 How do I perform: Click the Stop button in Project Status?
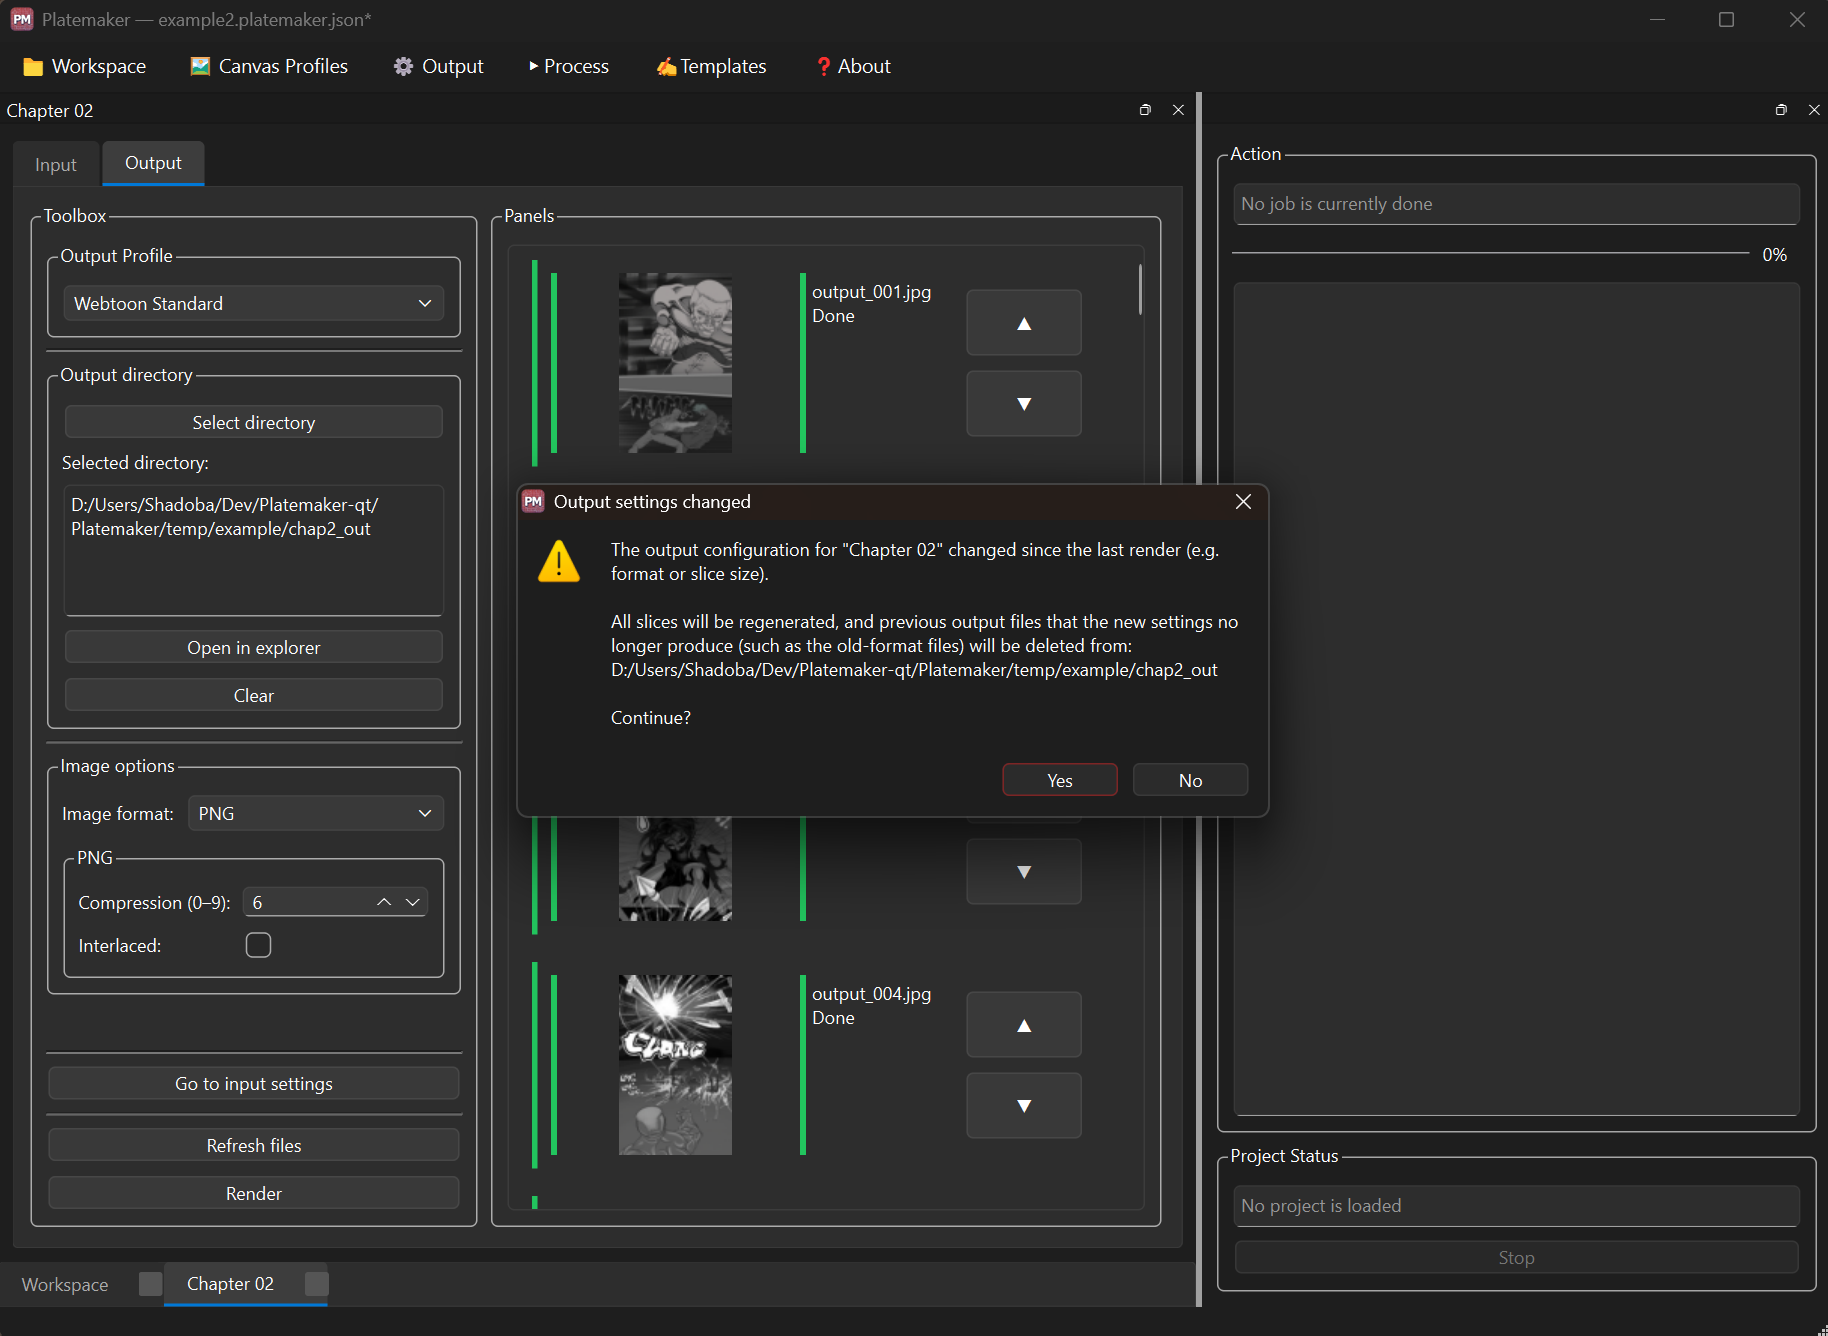[x=1516, y=1257]
